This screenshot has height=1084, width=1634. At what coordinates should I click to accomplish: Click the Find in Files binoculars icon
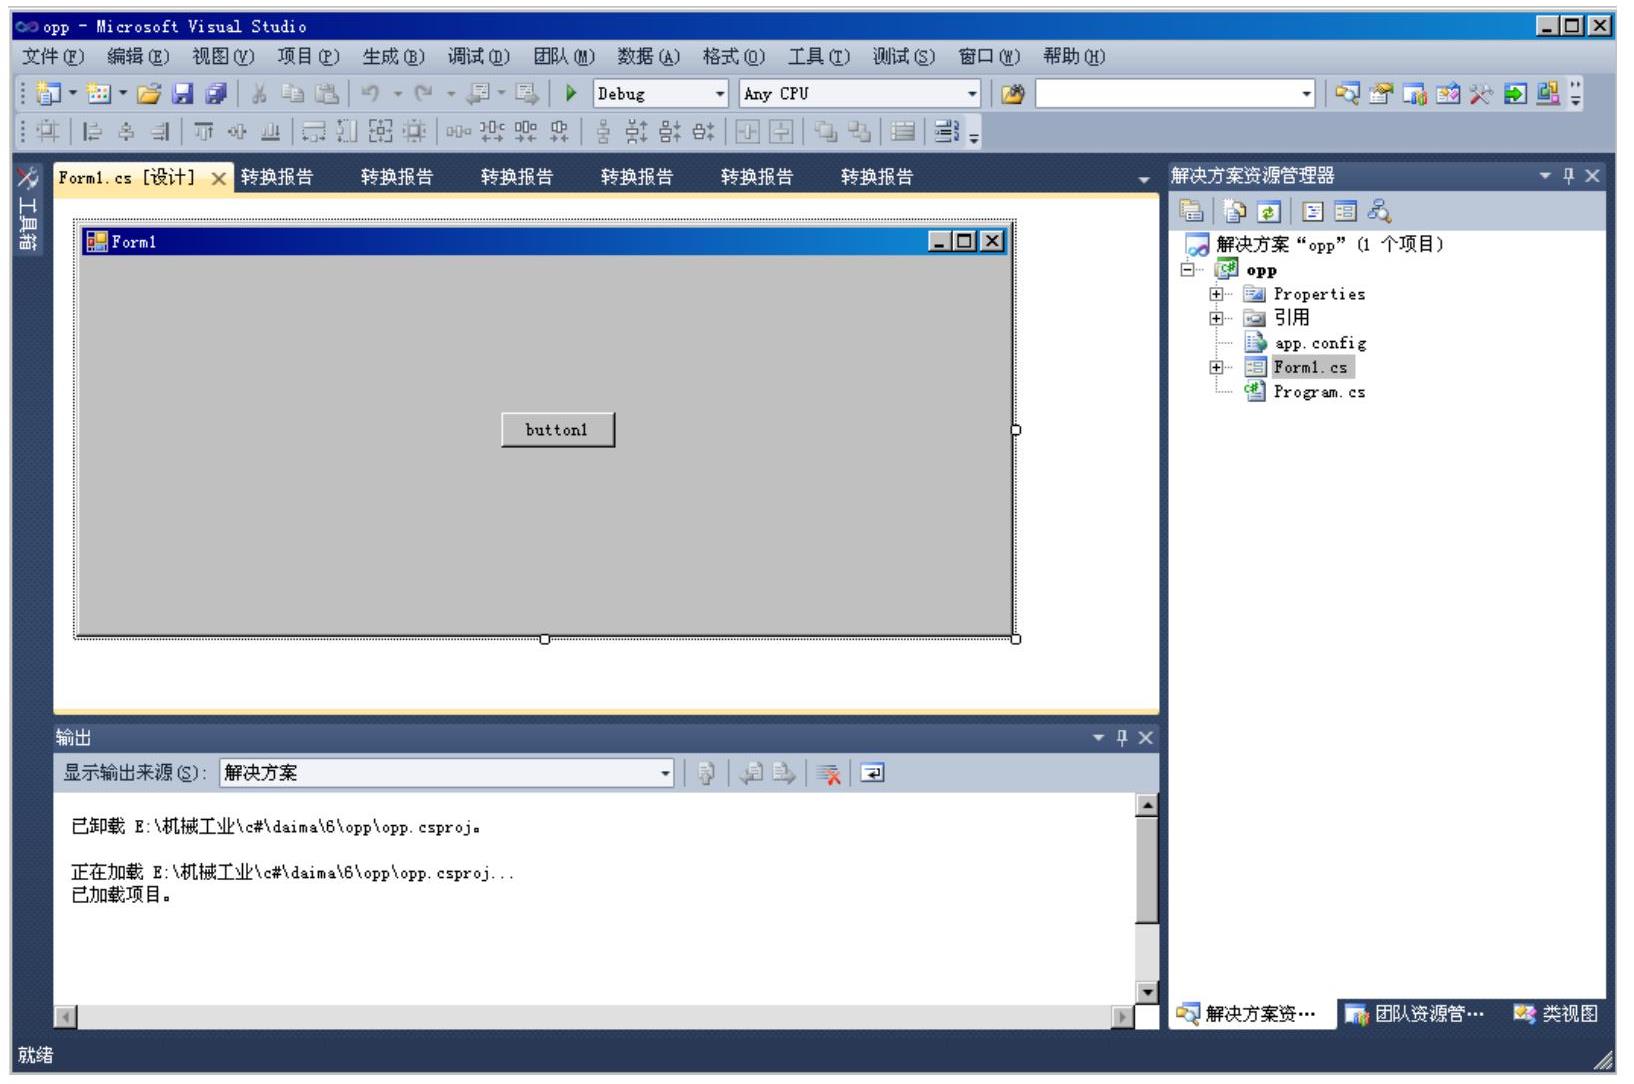tap(1012, 94)
